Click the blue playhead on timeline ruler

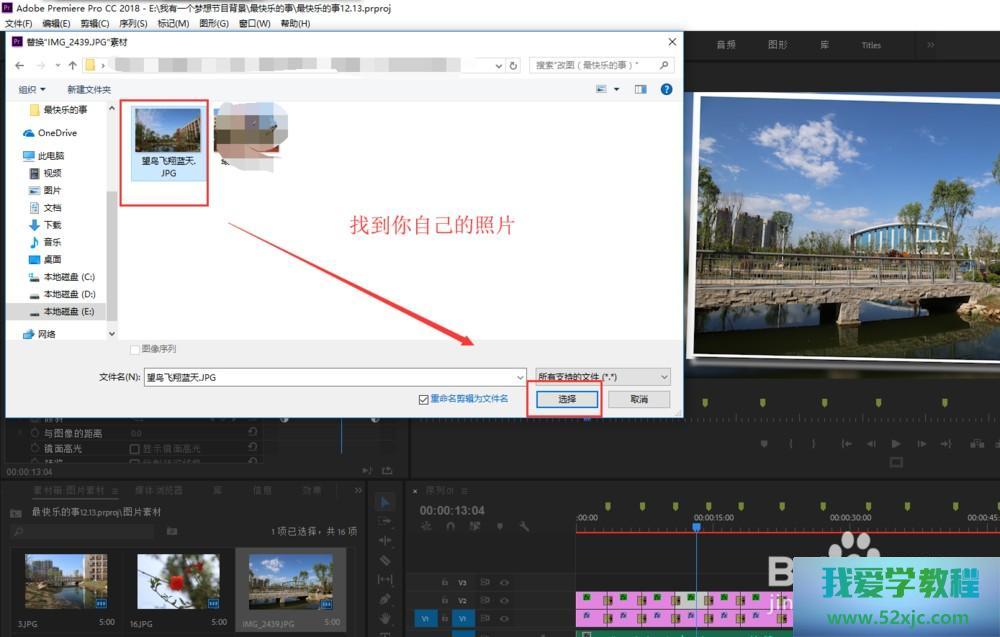[697, 526]
